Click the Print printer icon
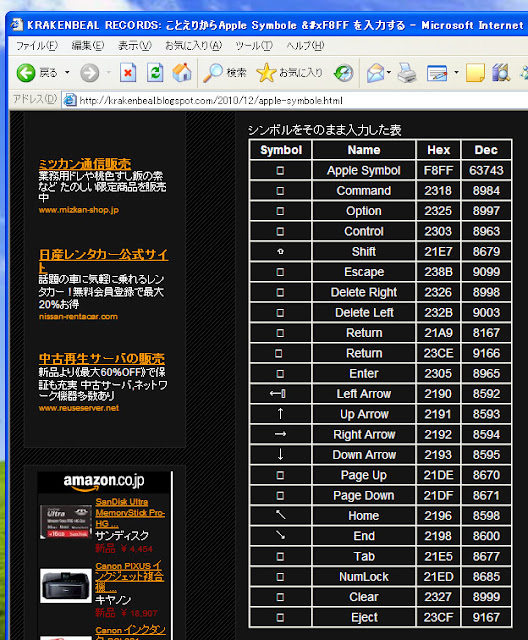Viewport: 528px width, 640px height. 407,73
